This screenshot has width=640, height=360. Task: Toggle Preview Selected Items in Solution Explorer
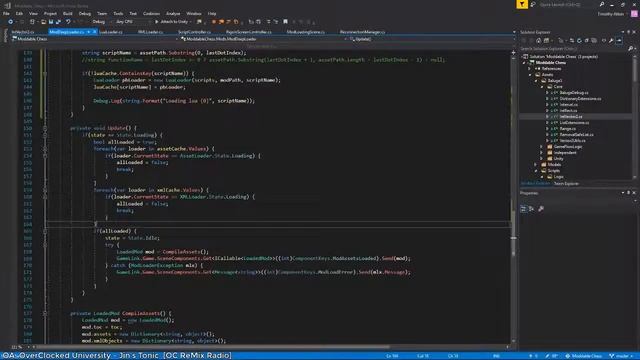click(619, 40)
